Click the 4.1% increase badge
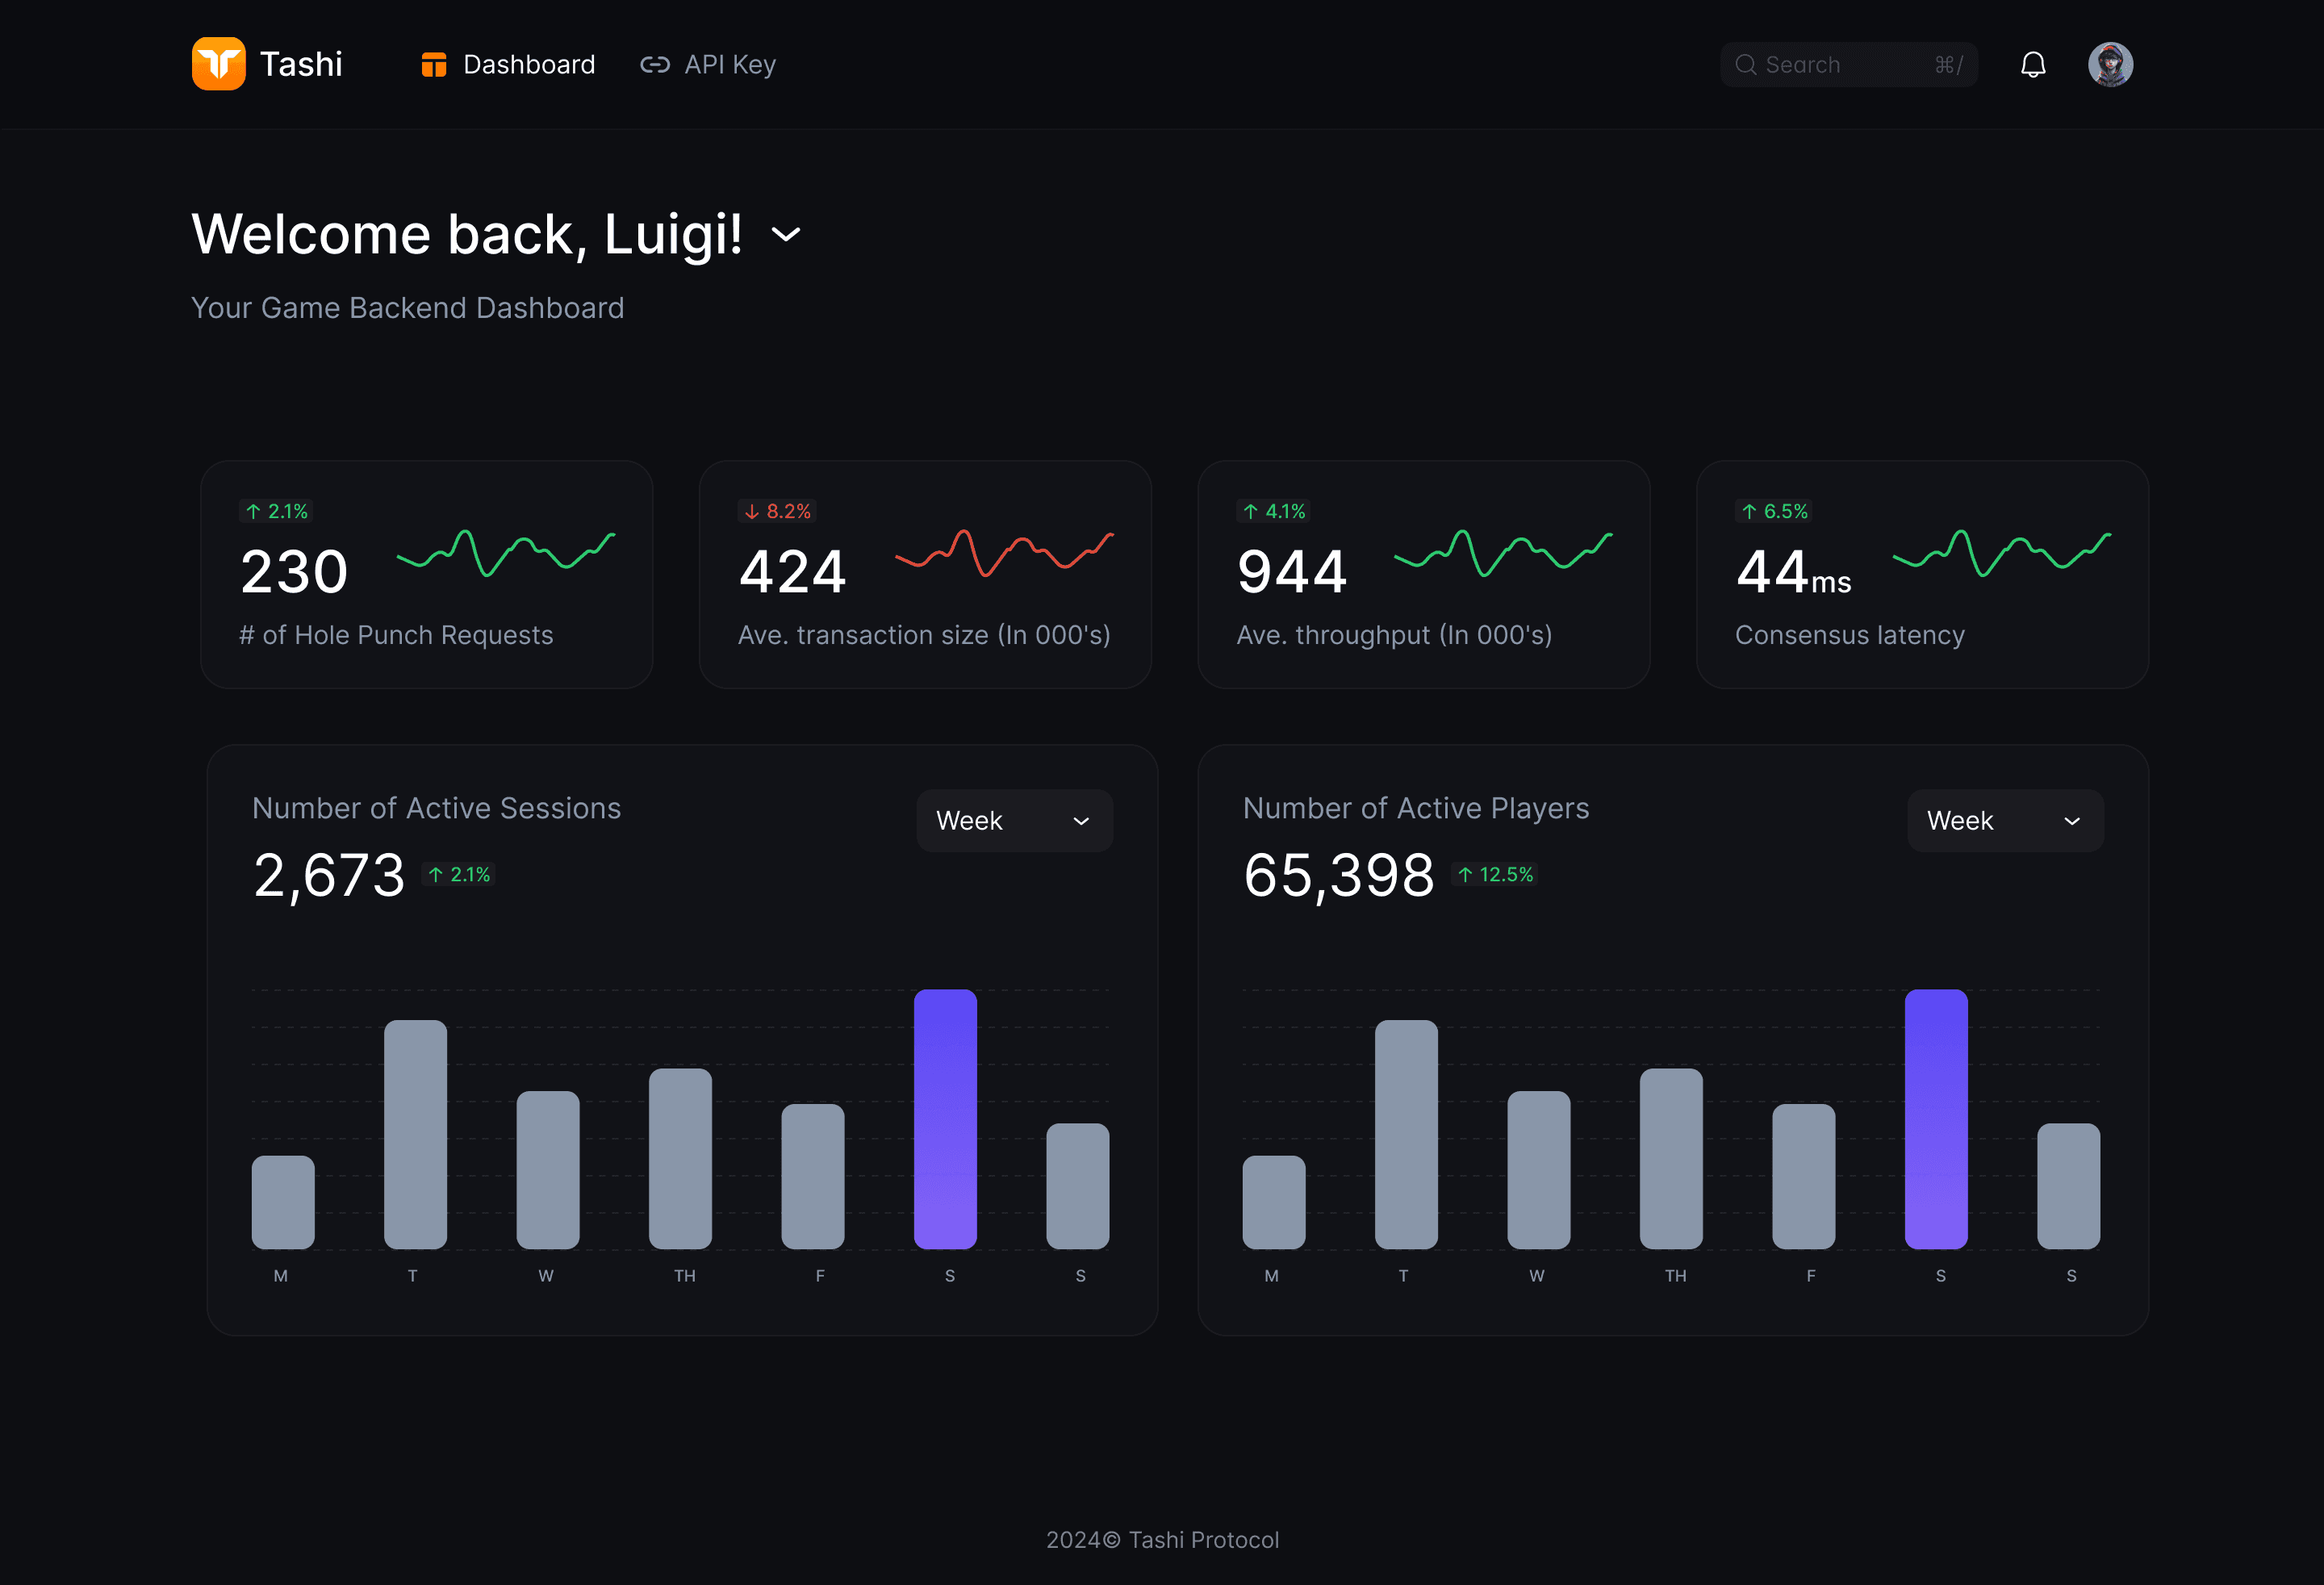The height and width of the screenshot is (1585, 2324). pos(1274,511)
